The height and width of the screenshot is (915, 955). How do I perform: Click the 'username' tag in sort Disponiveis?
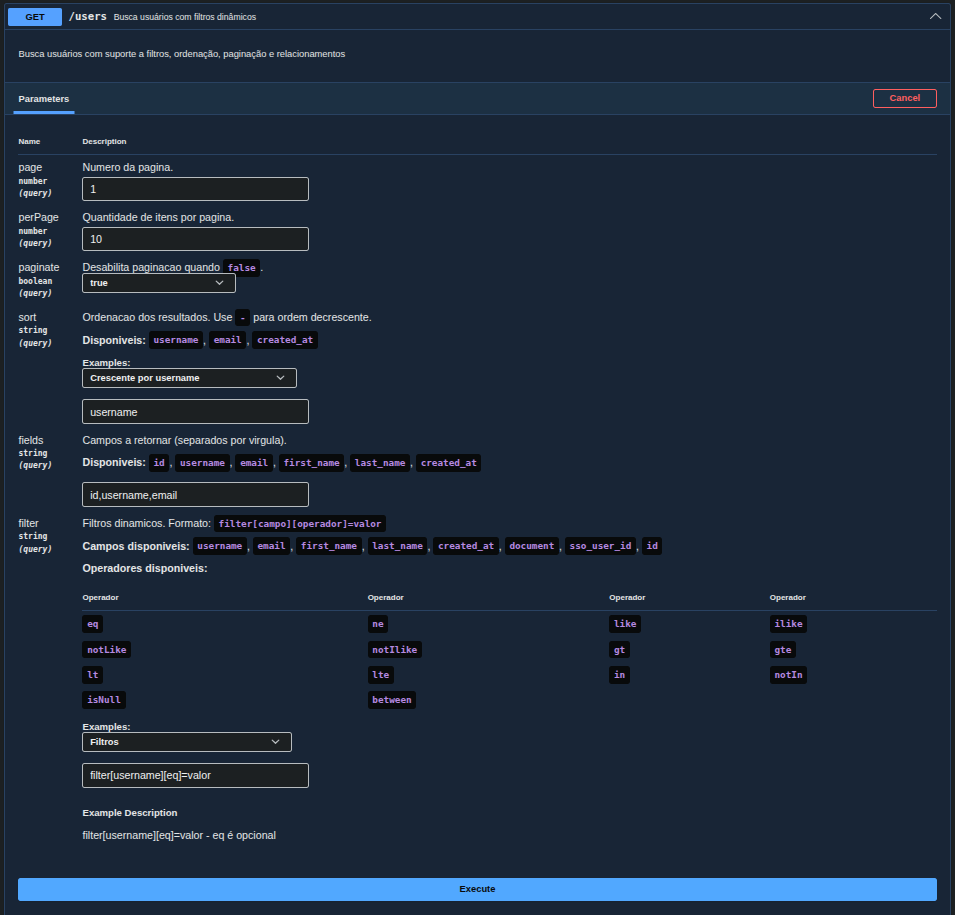[x=176, y=340]
